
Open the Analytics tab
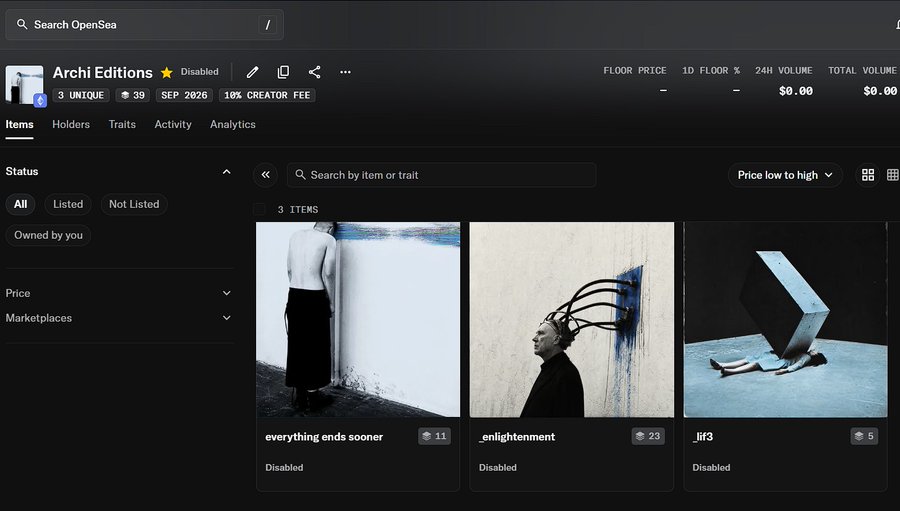click(232, 125)
